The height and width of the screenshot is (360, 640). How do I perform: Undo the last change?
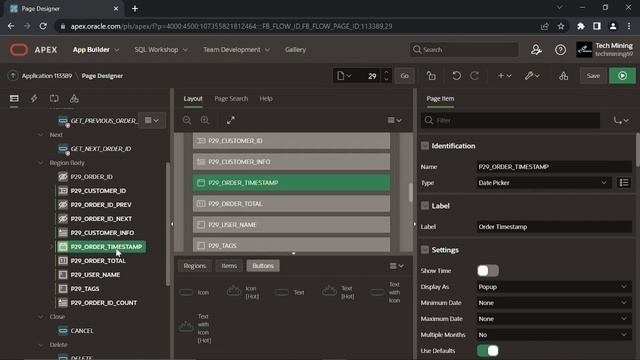point(456,76)
